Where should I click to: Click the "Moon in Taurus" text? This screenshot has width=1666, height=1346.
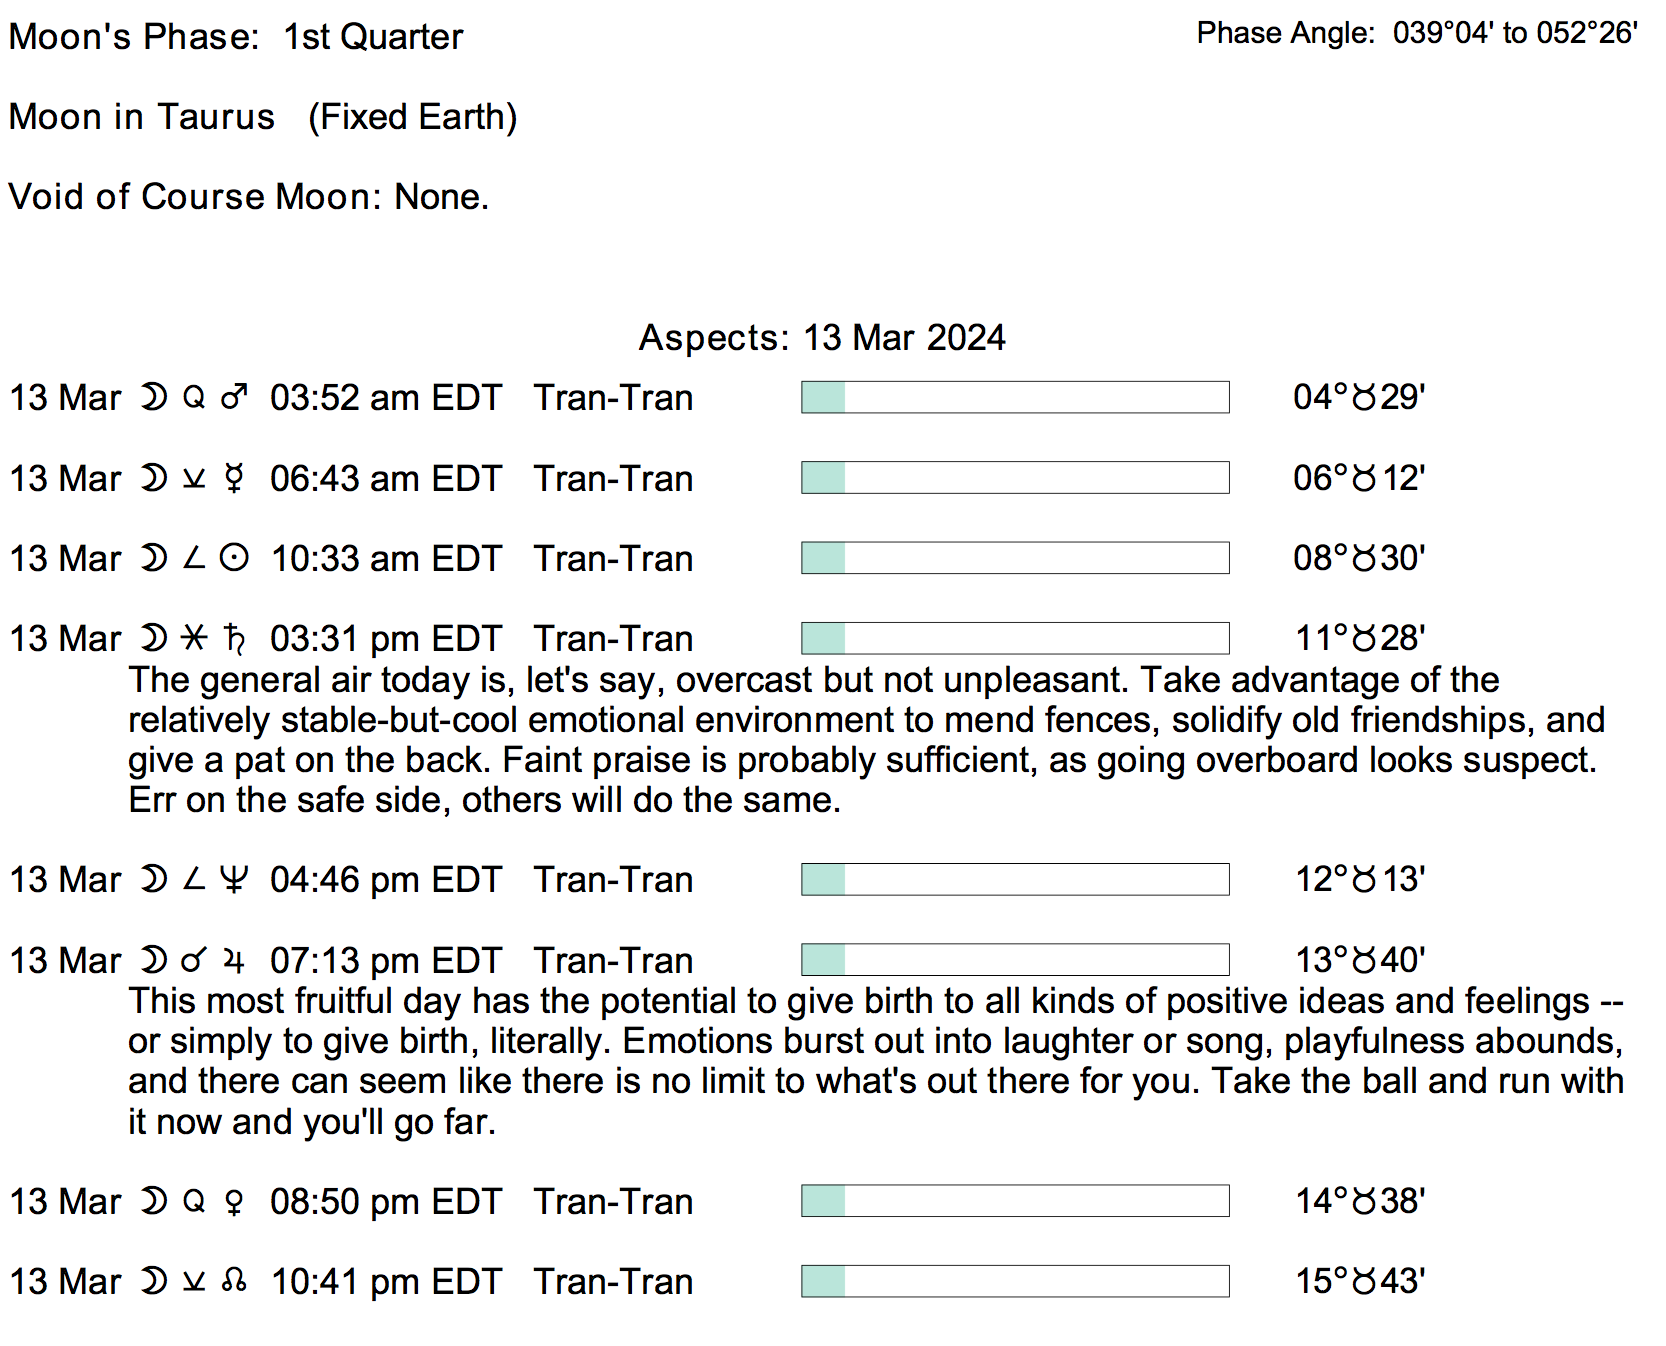click(142, 117)
